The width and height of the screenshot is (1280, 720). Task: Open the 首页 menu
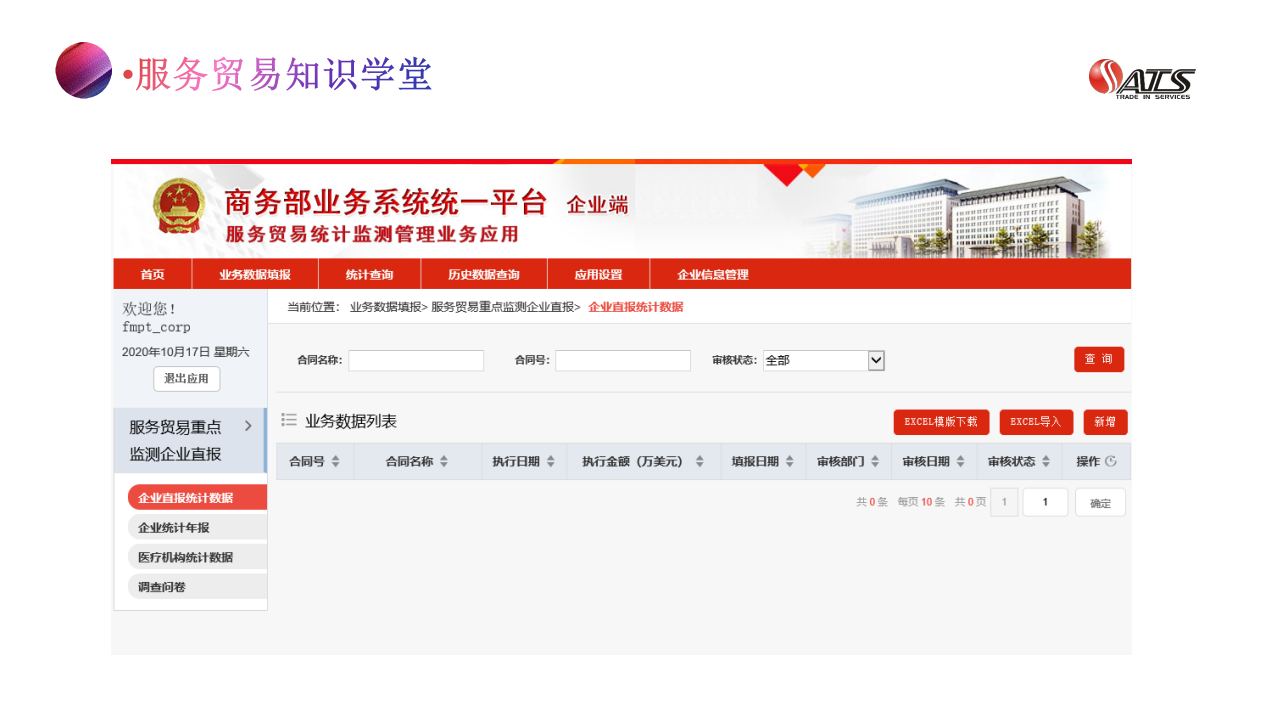(x=153, y=274)
